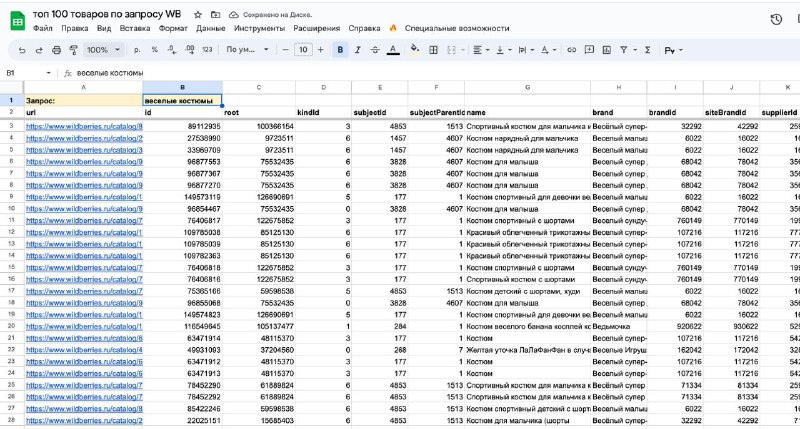Create a filter
The height and width of the screenshot is (429, 800).
(623, 50)
